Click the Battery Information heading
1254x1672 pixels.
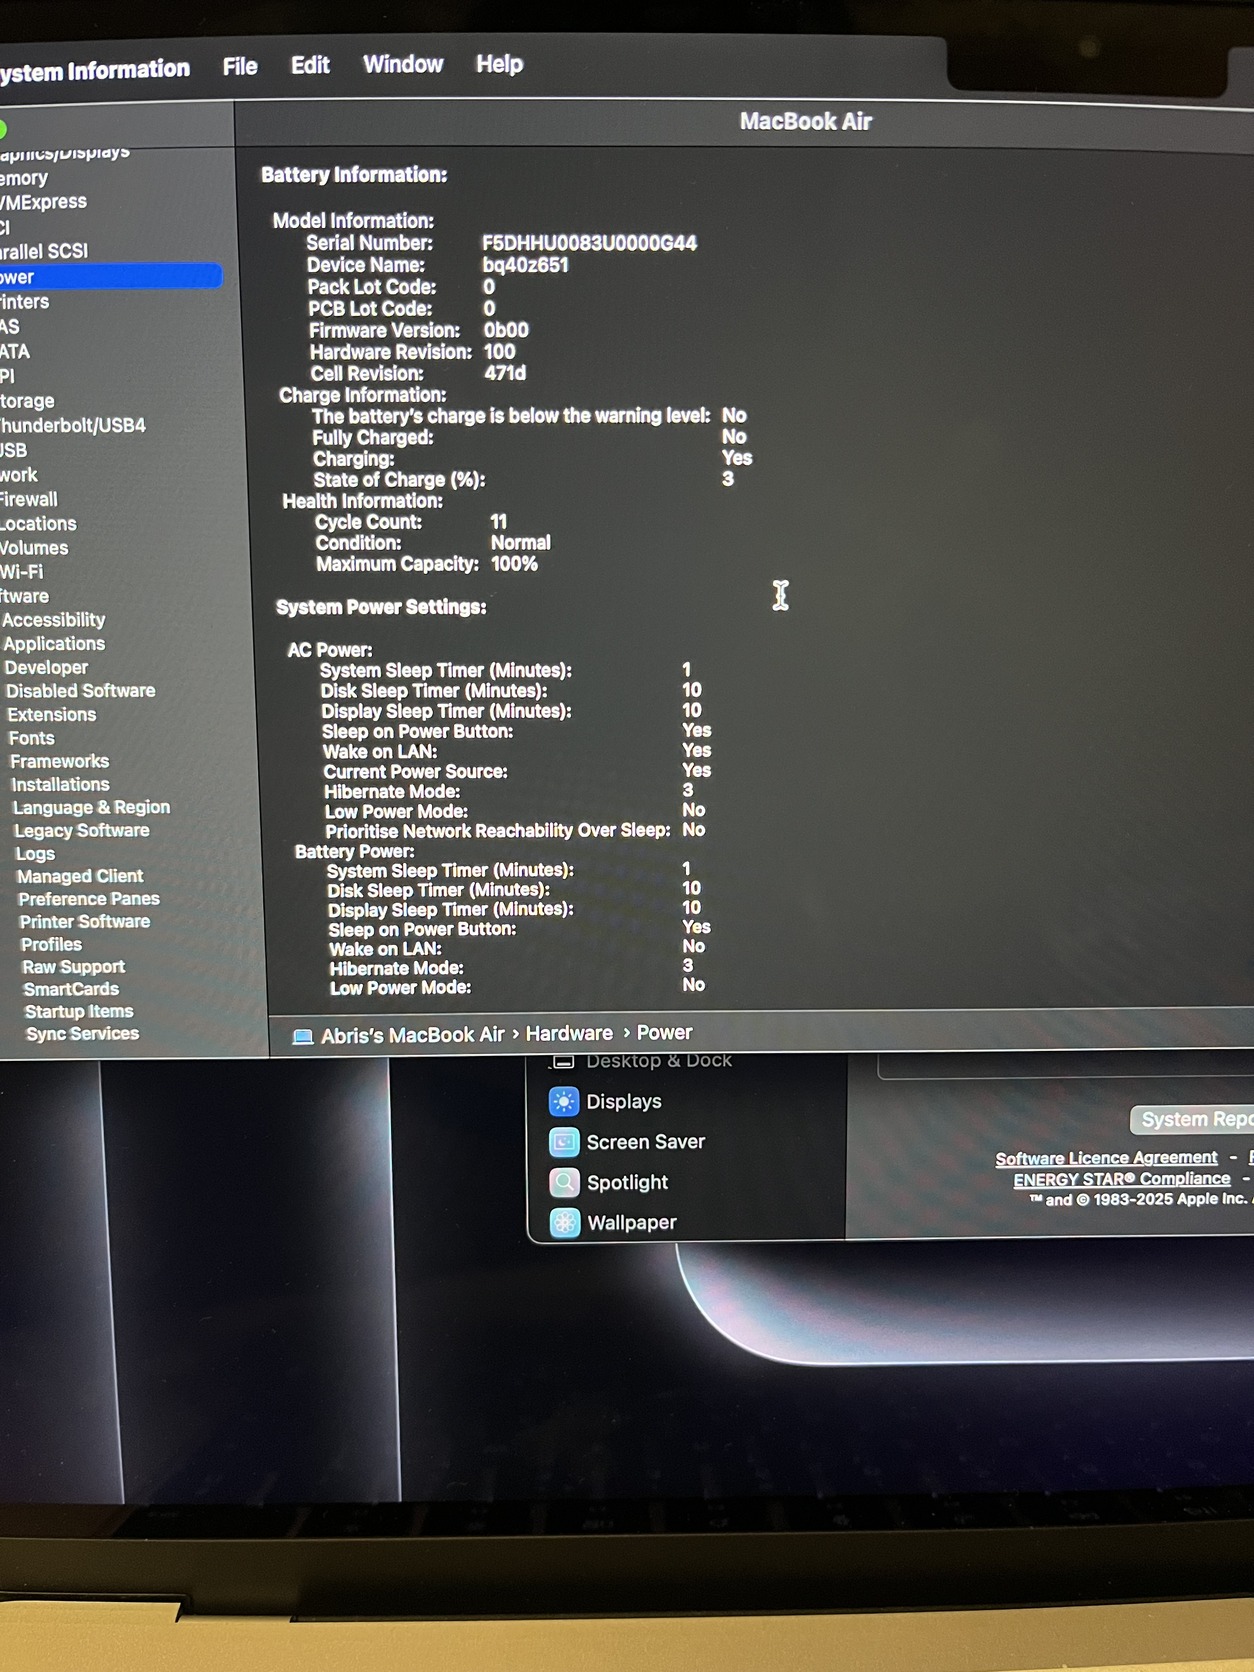(x=354, y=175)
